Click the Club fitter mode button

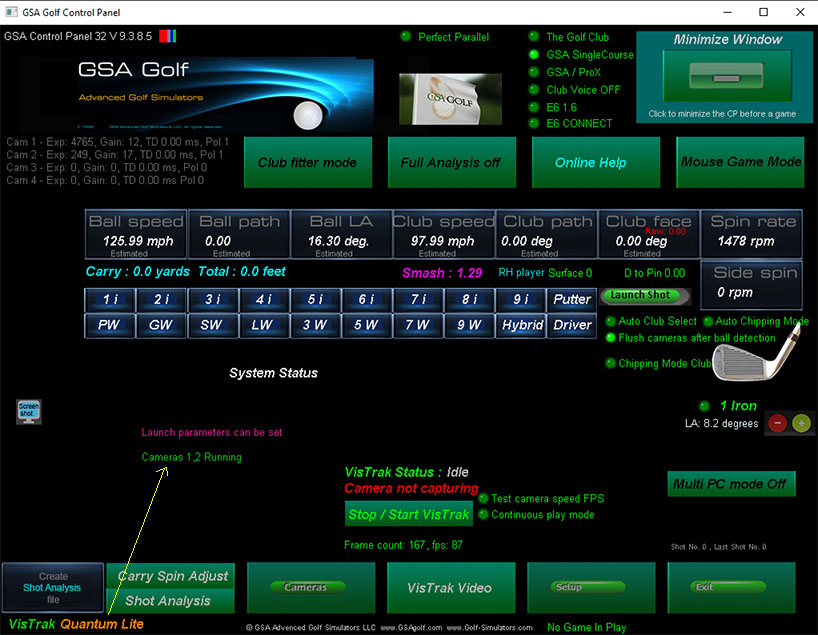click(x=307, y=162)
